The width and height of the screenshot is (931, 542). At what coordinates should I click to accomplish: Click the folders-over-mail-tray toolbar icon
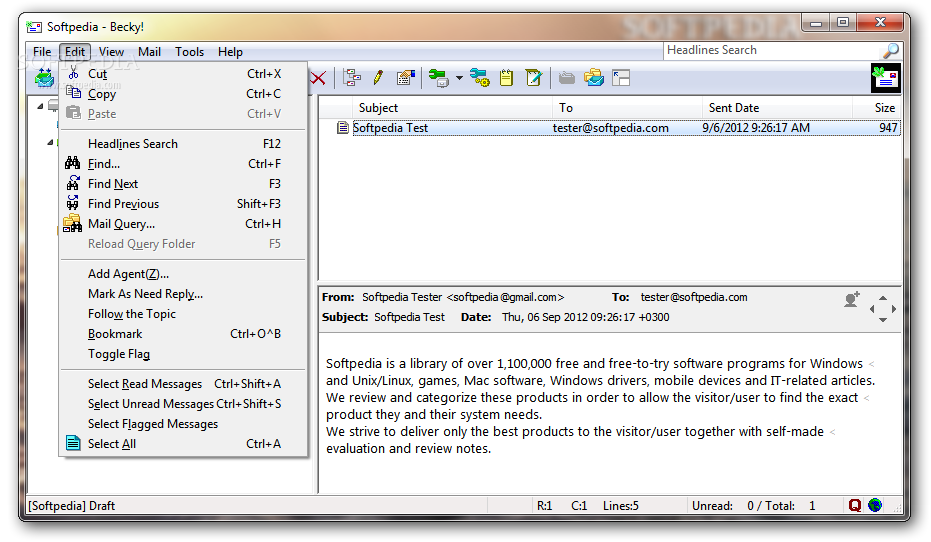(x=594, y=78)
